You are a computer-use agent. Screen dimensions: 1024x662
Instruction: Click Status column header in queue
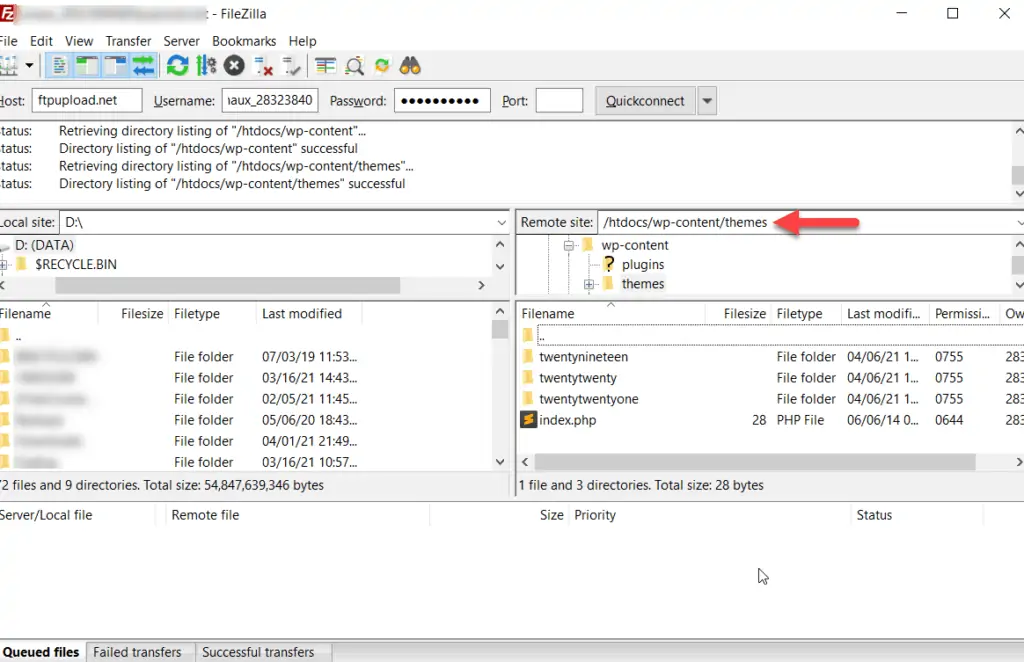pos(916,515)
